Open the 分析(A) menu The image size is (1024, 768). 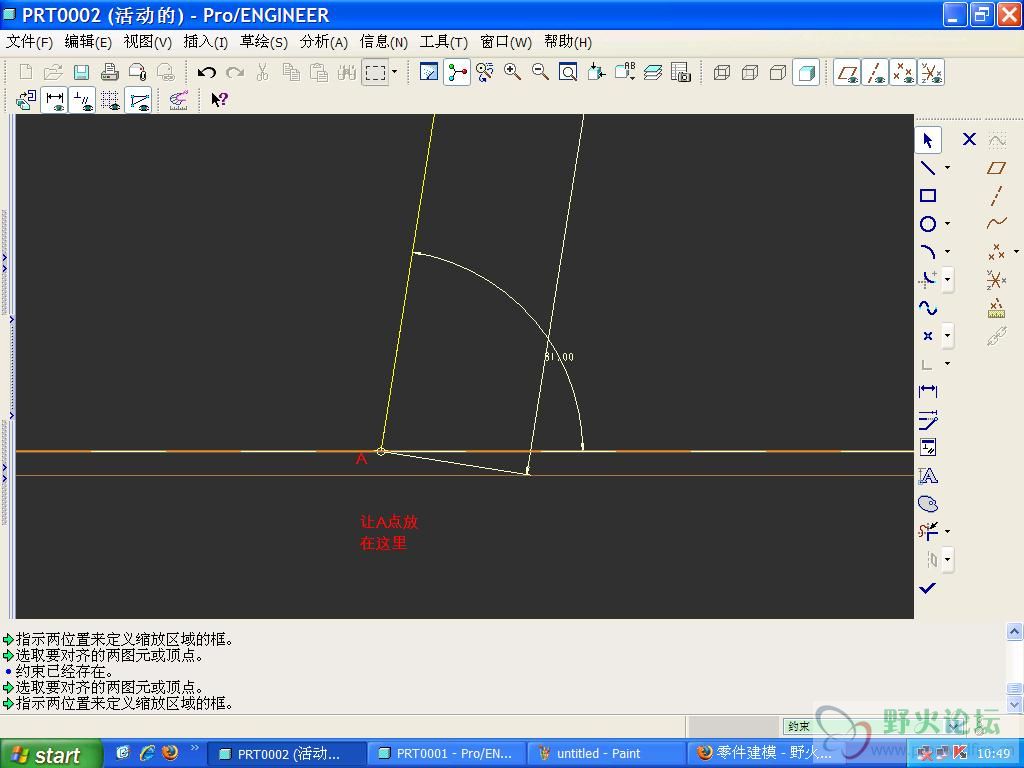(323, 42)
